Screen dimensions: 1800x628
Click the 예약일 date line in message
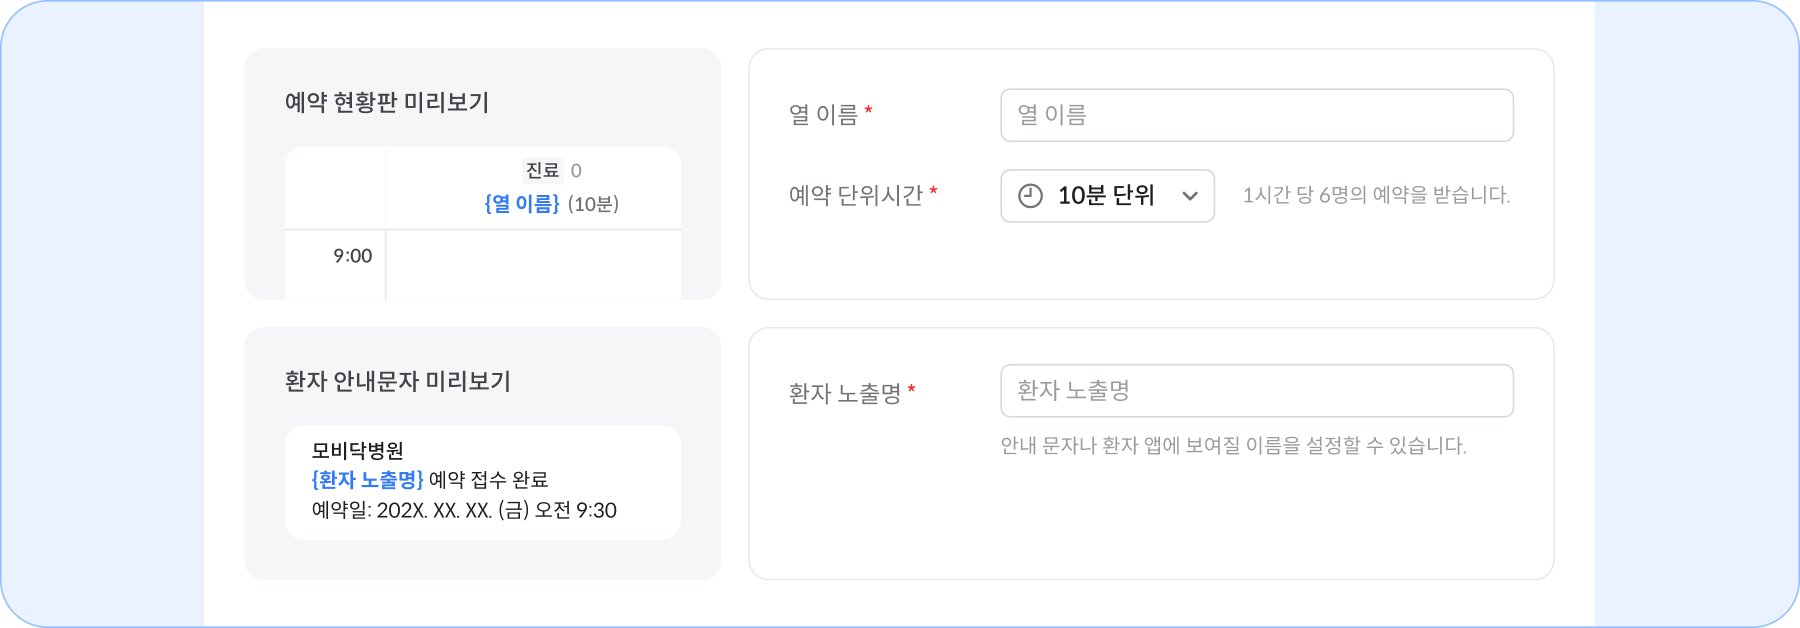pos(464,510)
